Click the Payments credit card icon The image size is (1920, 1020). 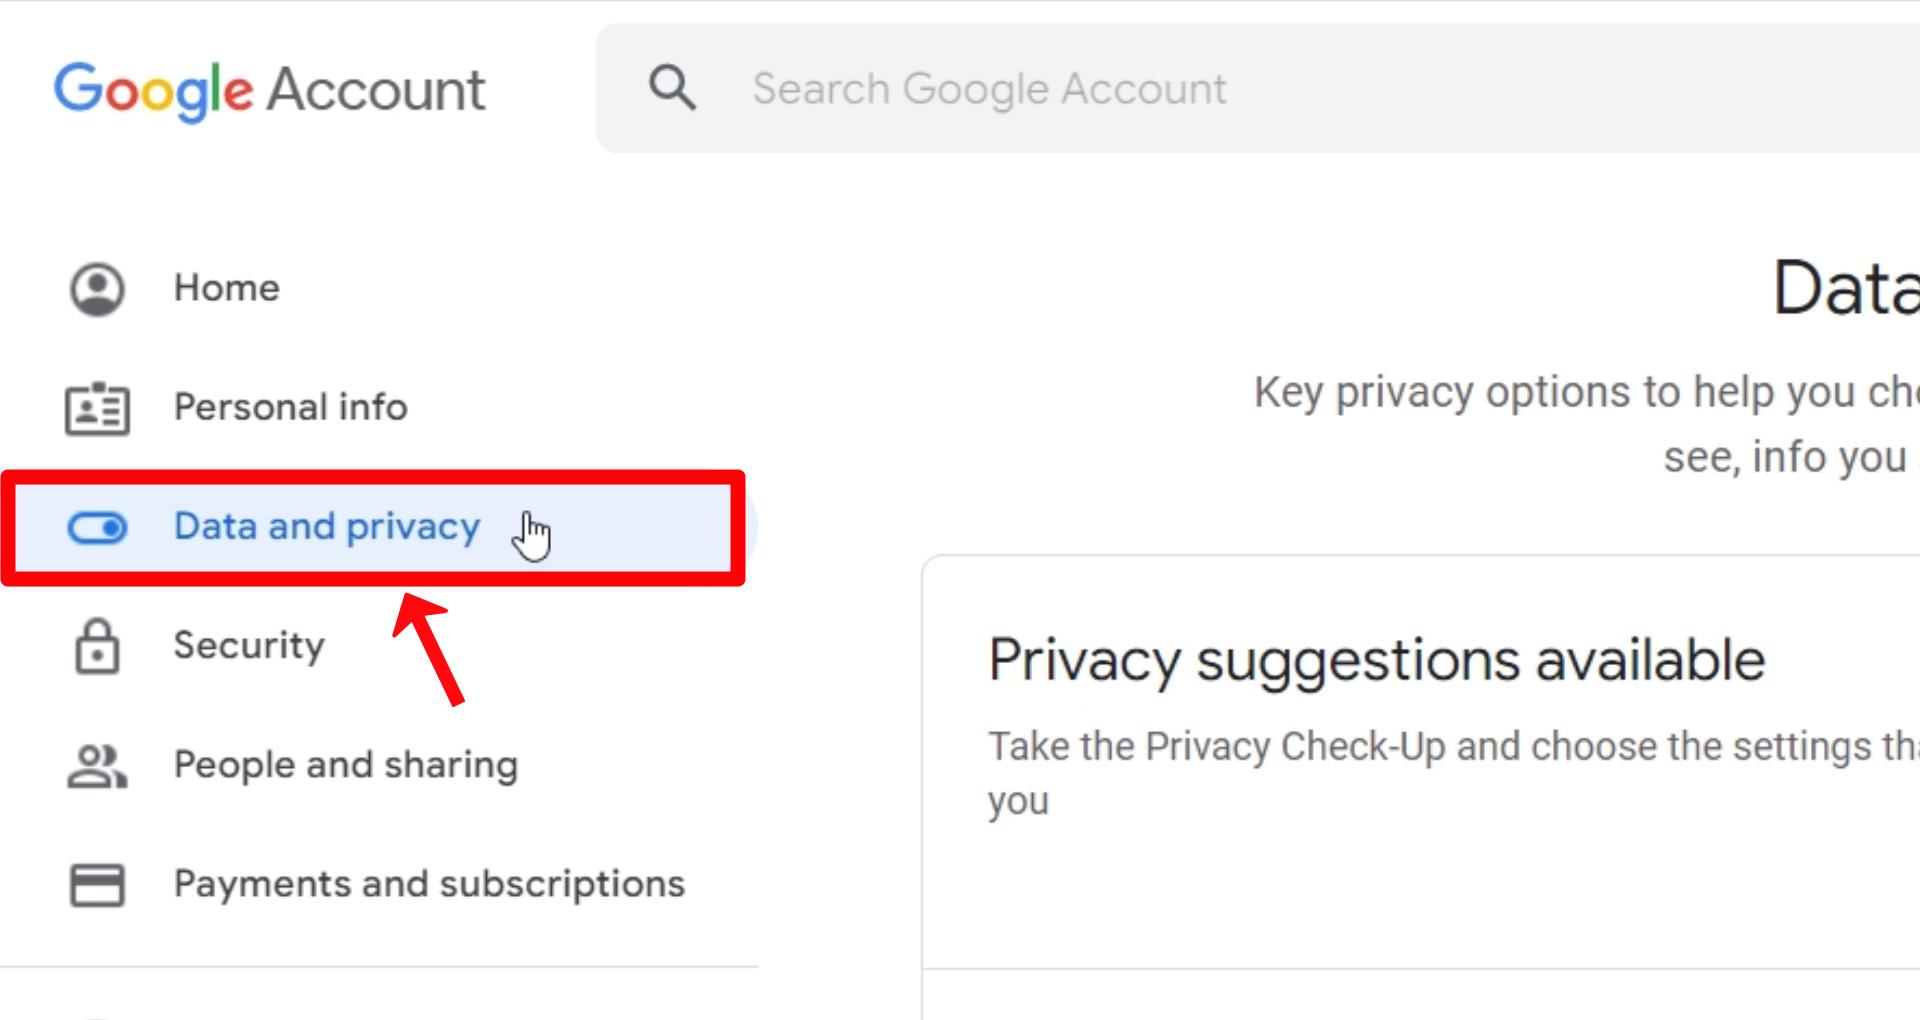click(x=97, y=885)
